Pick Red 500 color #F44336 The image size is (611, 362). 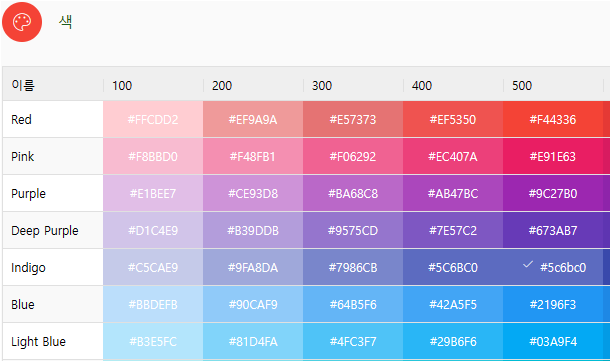[x=553, y=119]
